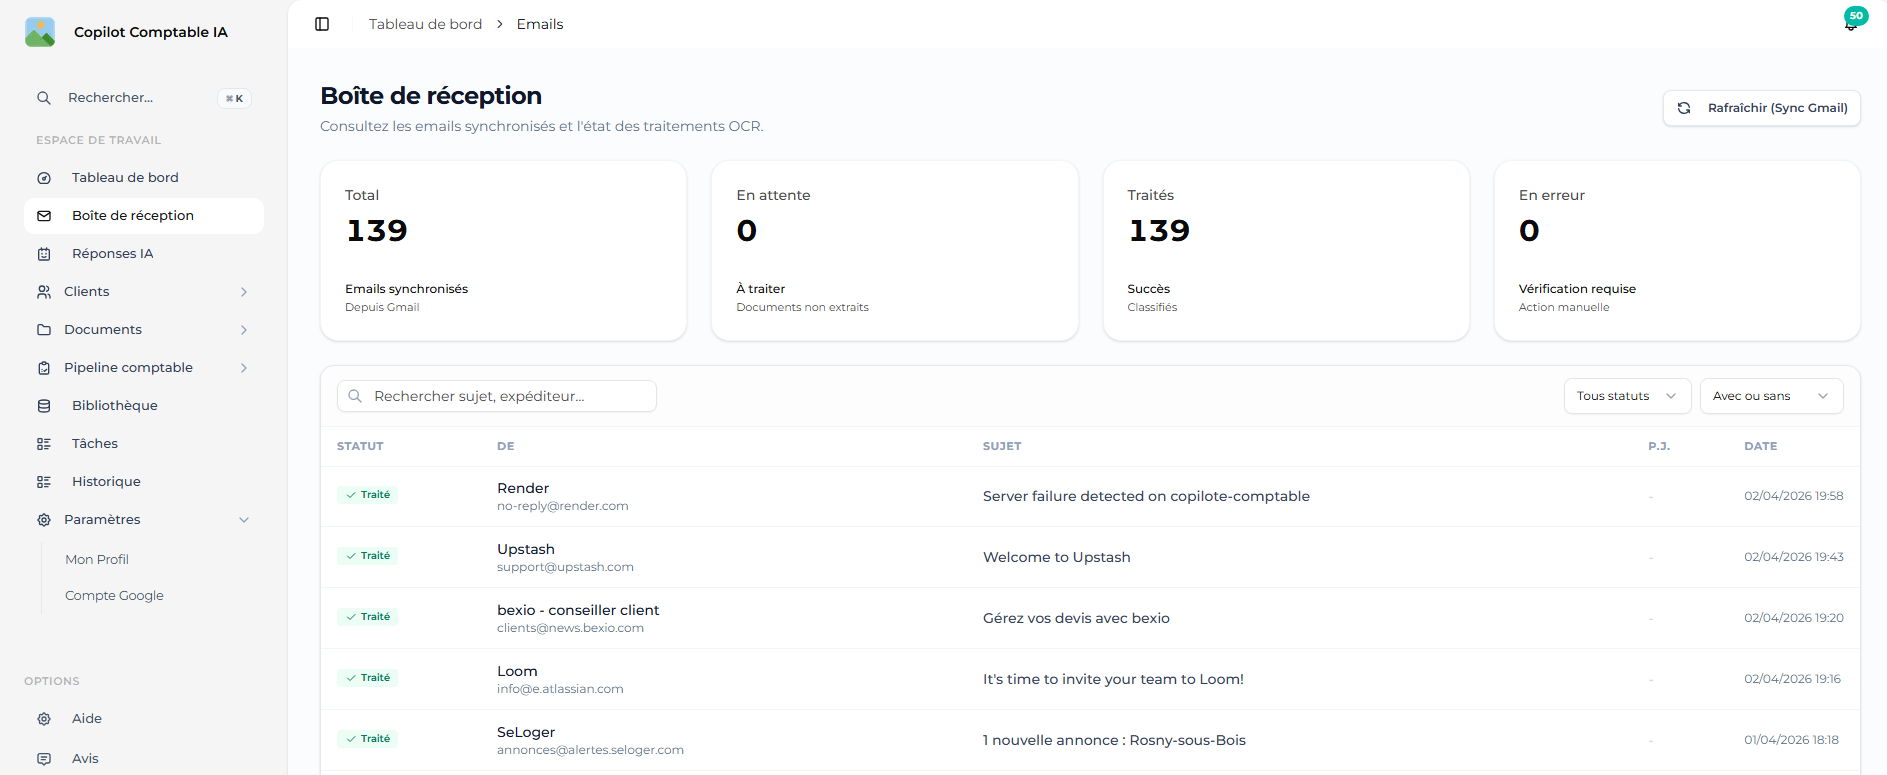Click the Réponses IA icon

coord(44,254)
